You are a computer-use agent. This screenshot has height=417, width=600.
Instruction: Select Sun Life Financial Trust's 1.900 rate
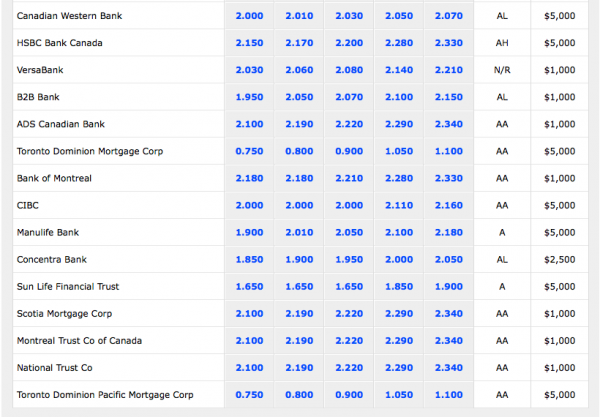point(449,286)
